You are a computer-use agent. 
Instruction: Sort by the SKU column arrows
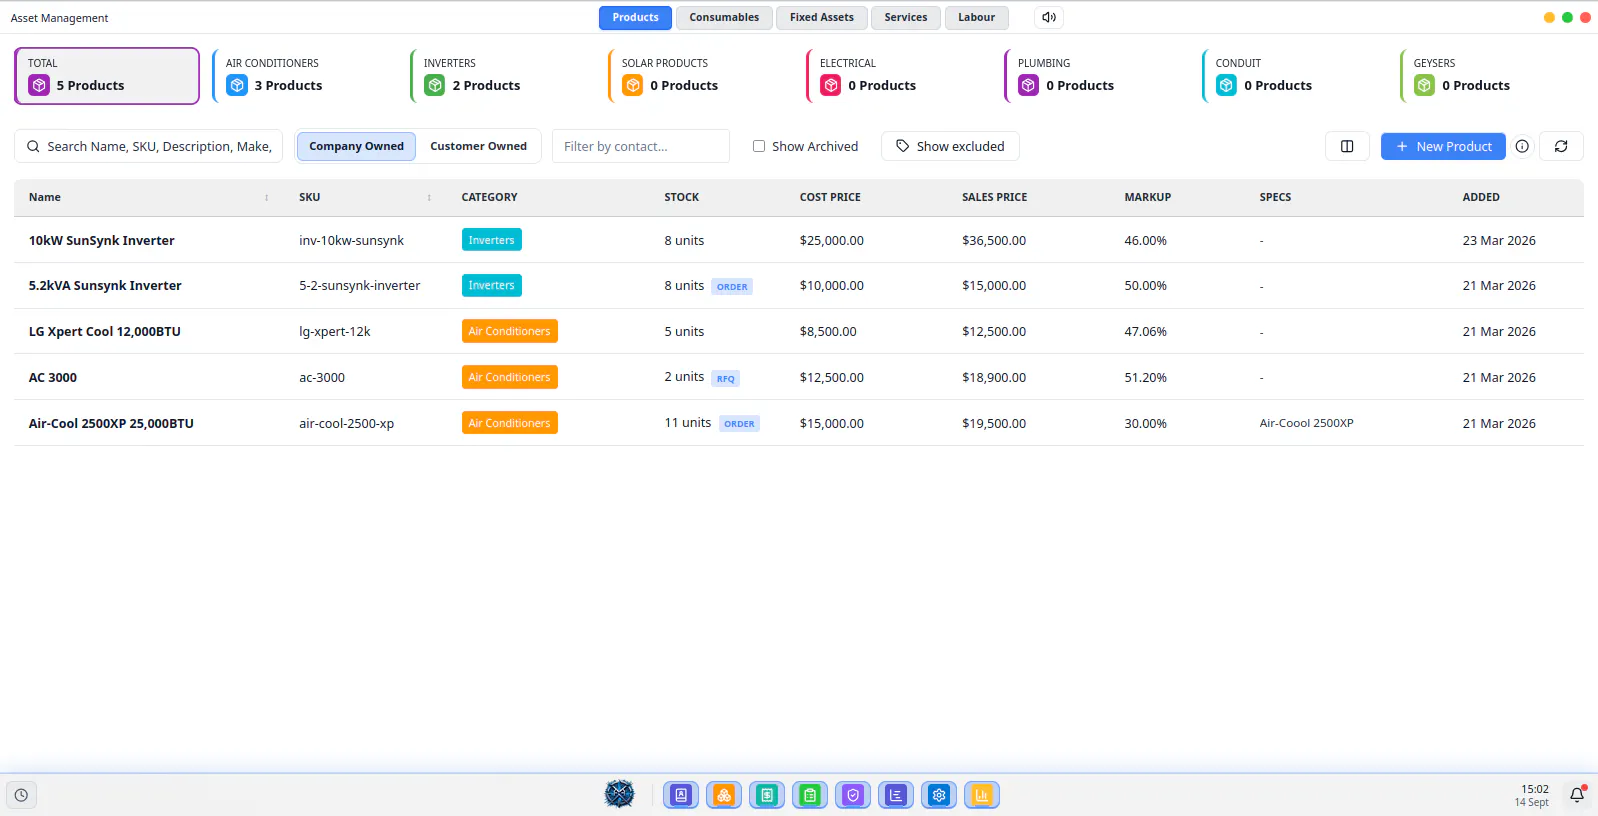430,198
